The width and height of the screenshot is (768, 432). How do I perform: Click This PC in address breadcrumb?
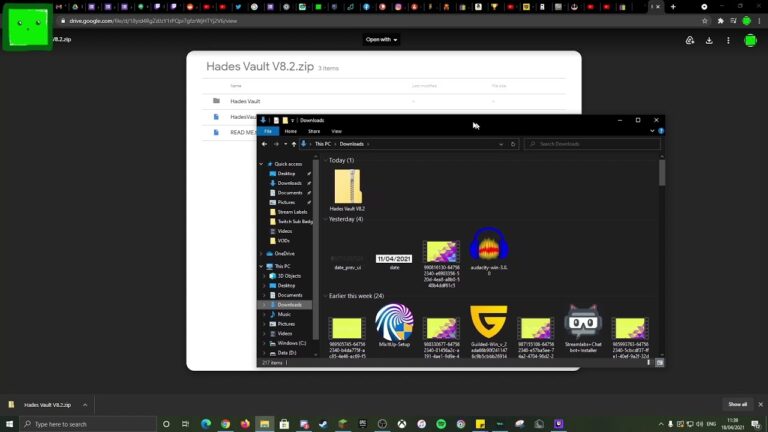pyautogui.click(x=323, y=144)
